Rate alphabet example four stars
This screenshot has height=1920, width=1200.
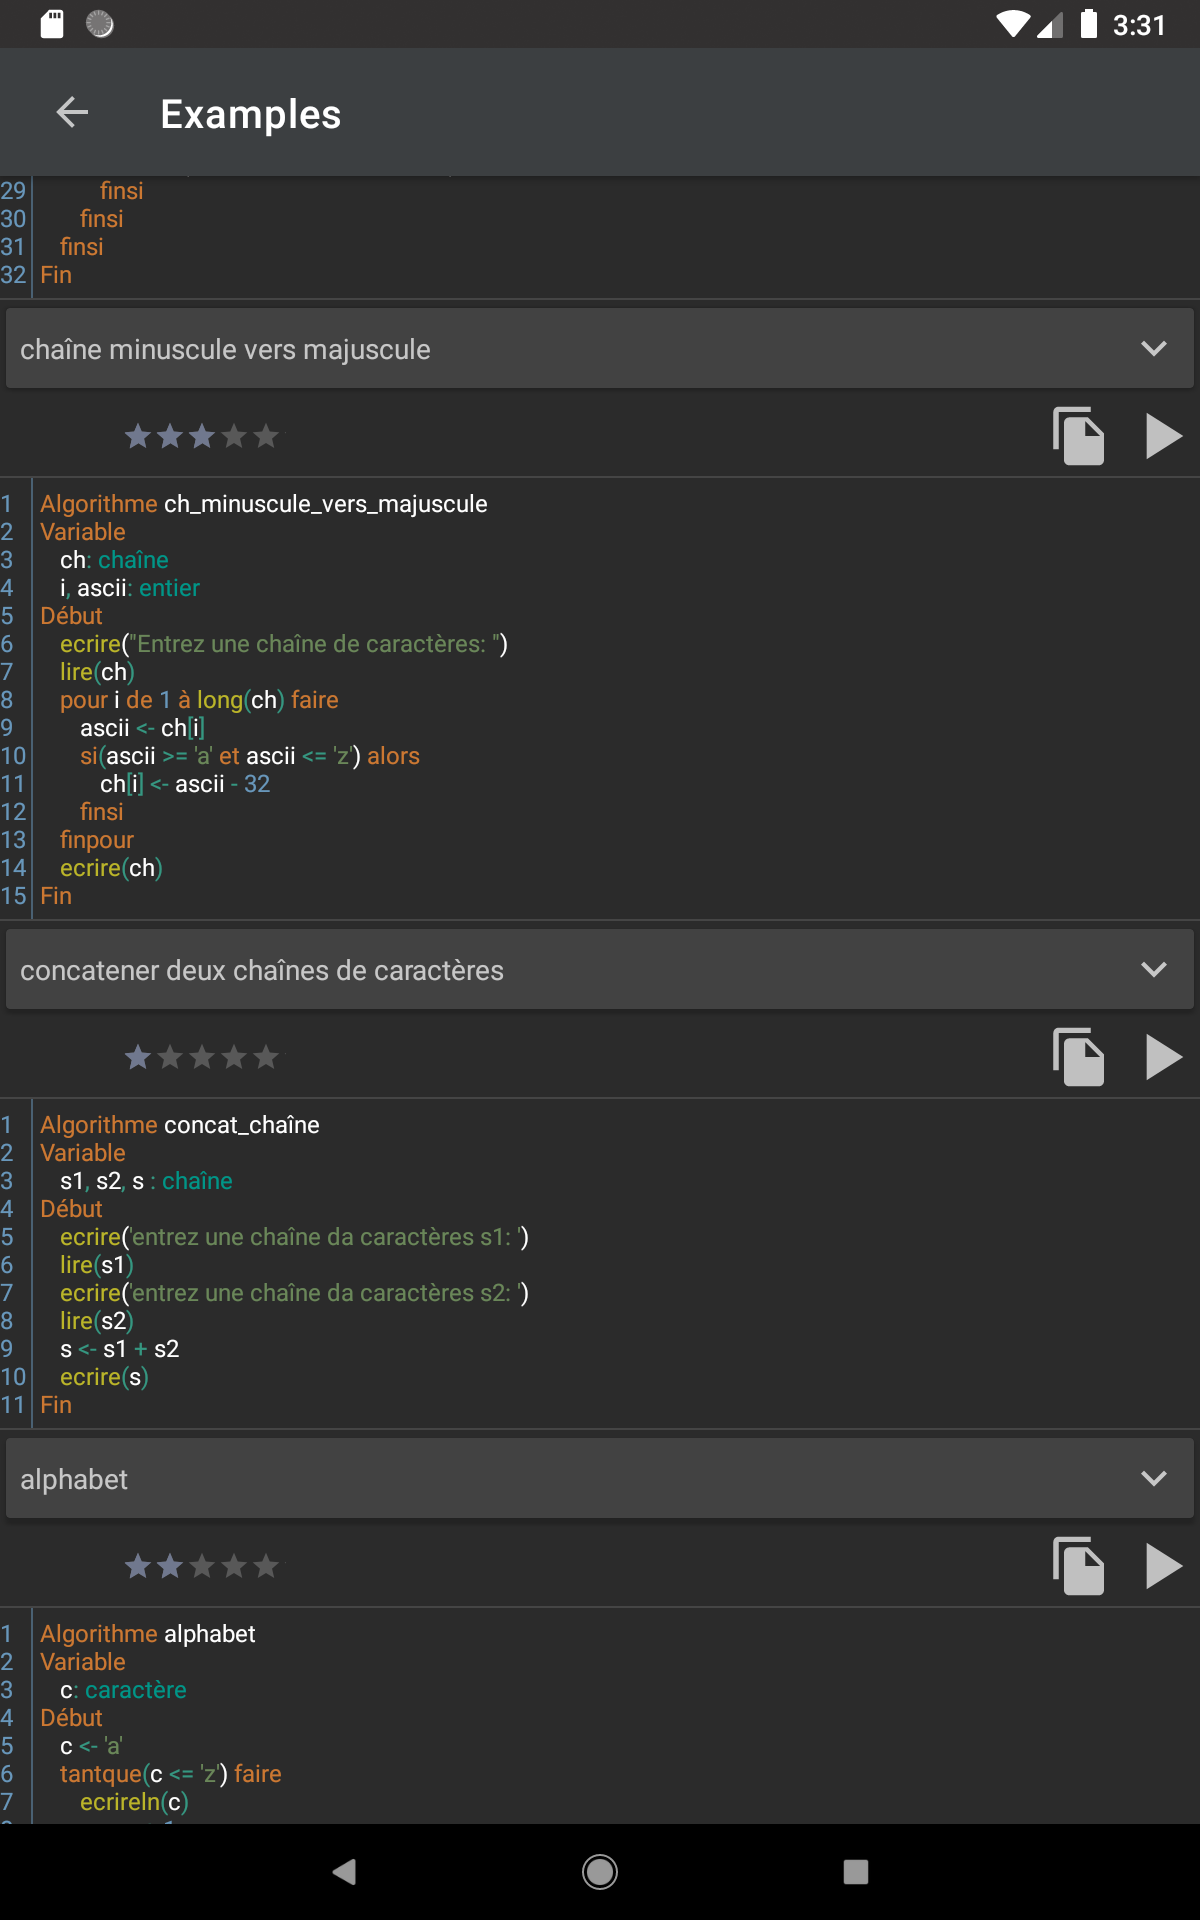click(234, 1566)
